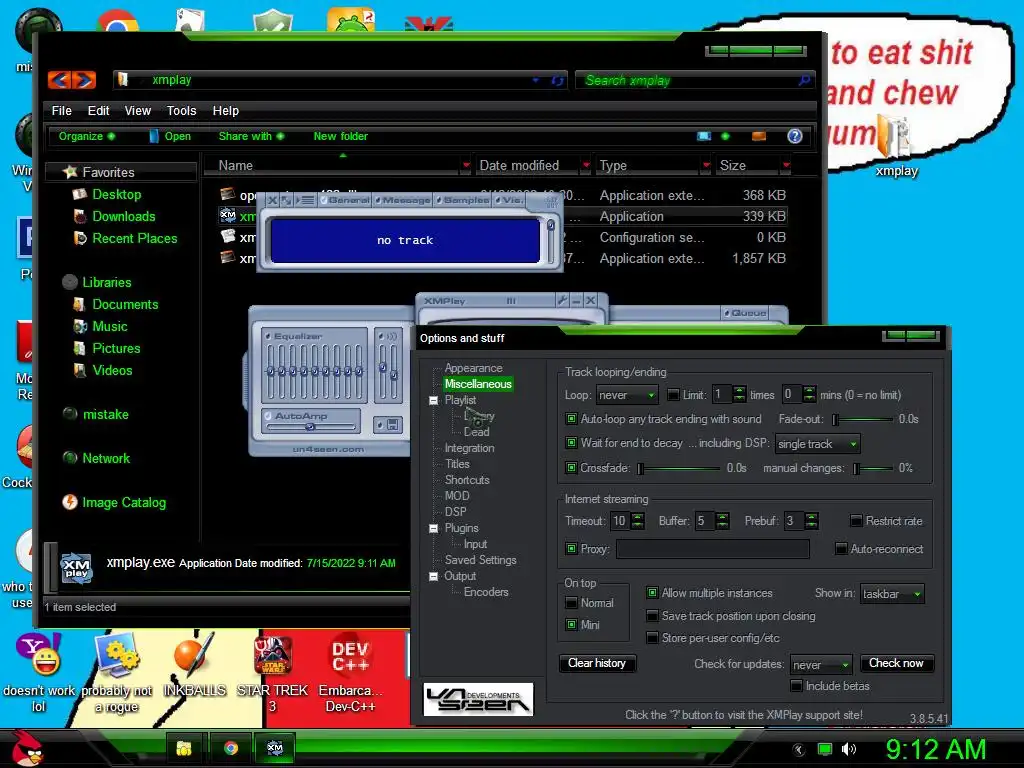Click XMPlay save equalizer preset icon
The image size is (1024, 768).
(x=393, y=424)
